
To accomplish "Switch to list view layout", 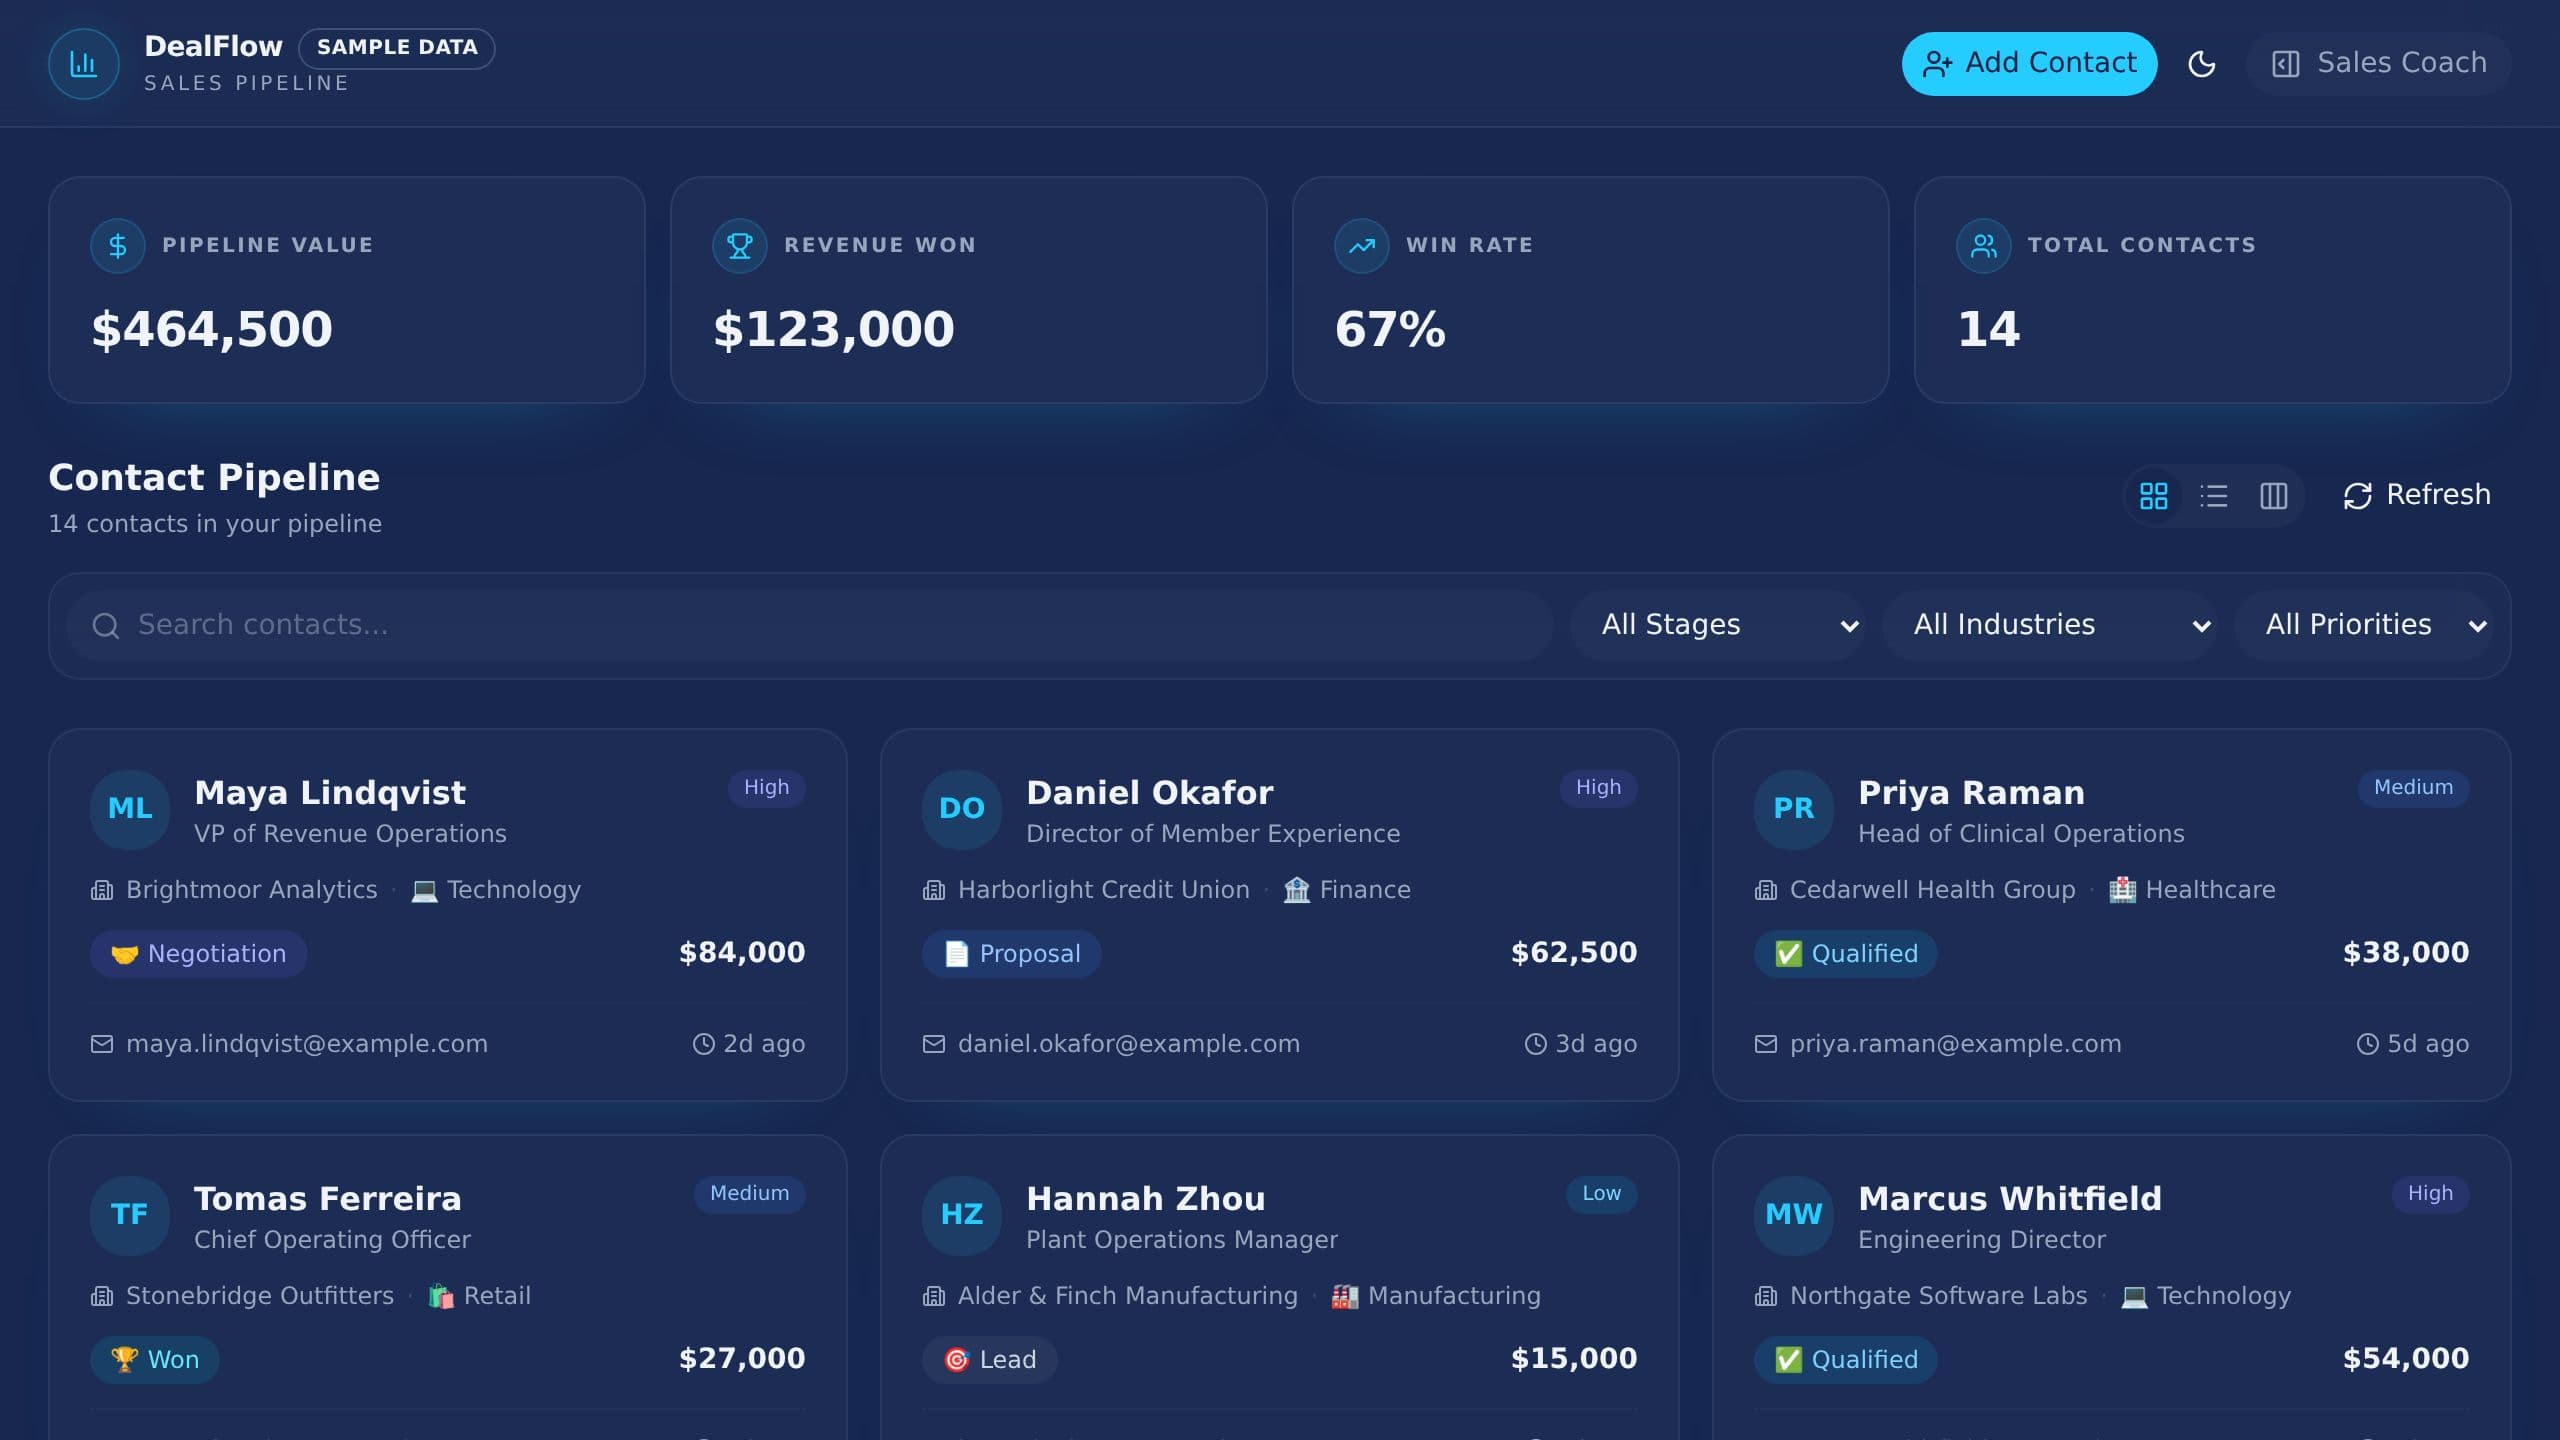I will point(2213,496).
